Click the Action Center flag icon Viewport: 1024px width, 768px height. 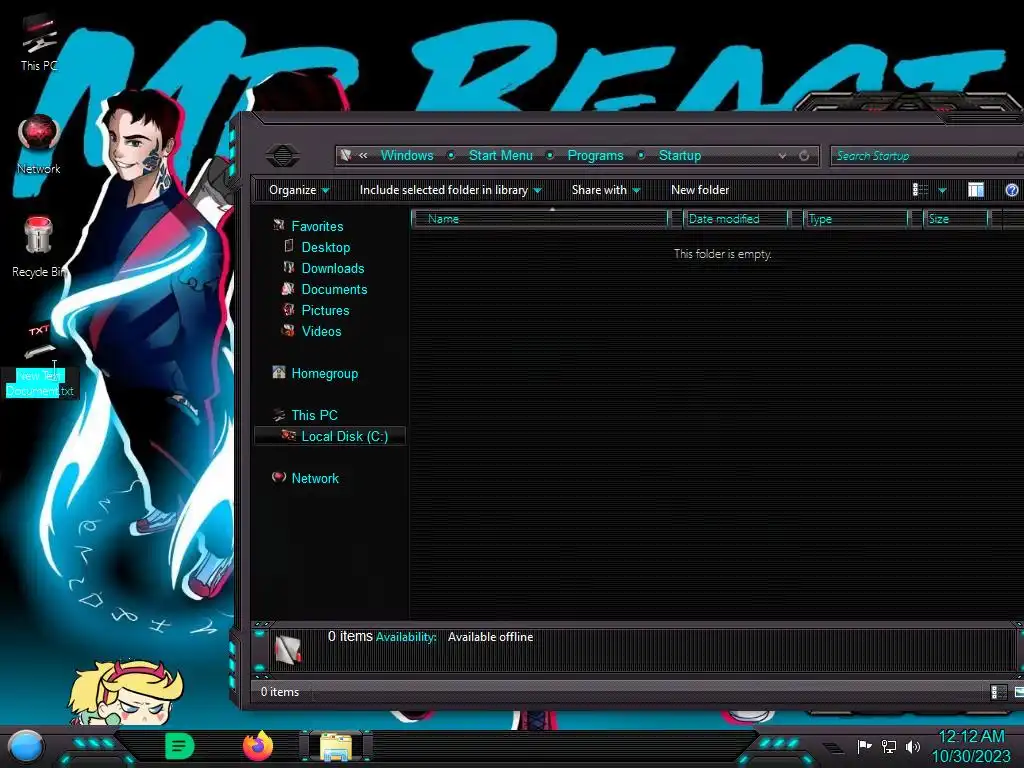pos(865,746)
